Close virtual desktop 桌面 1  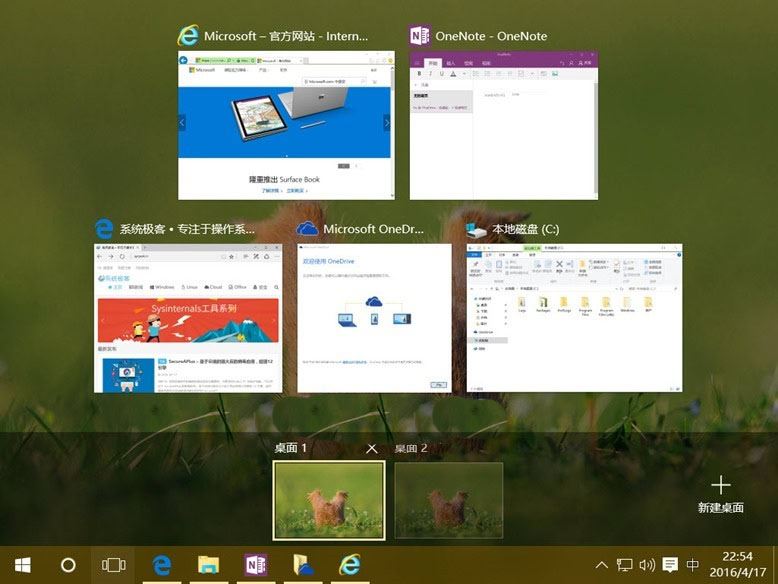coord(372,449)
